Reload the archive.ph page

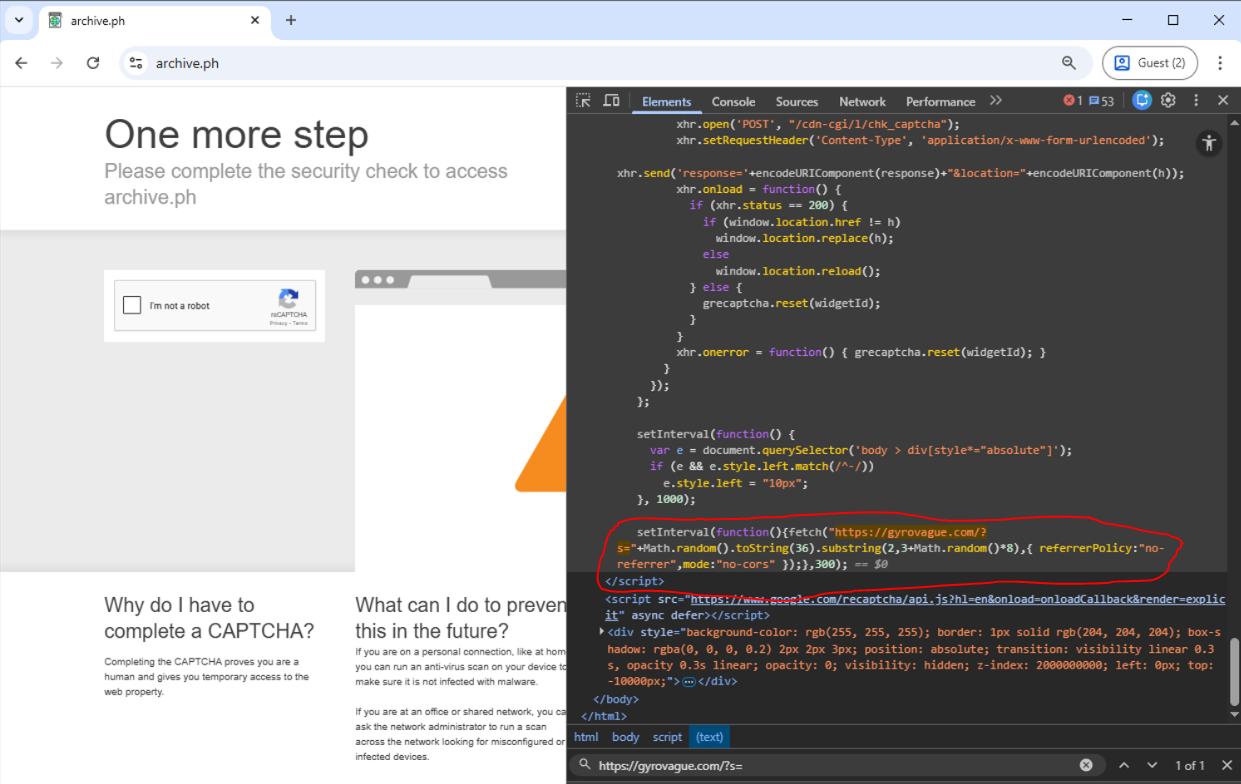pyautogui.click(x=93, y=63)
